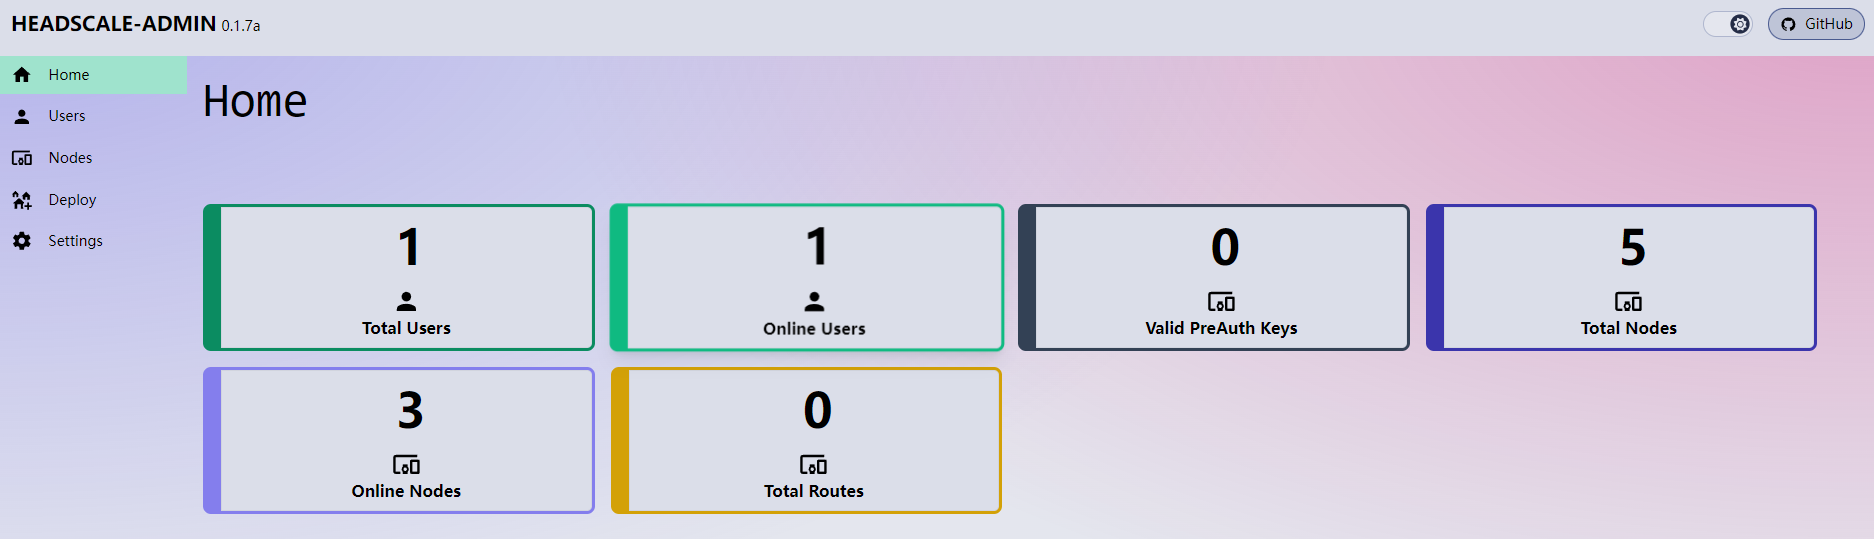1874x539 pixels.
Task: Select the Online Nodes card
Action: coord(399,441)
